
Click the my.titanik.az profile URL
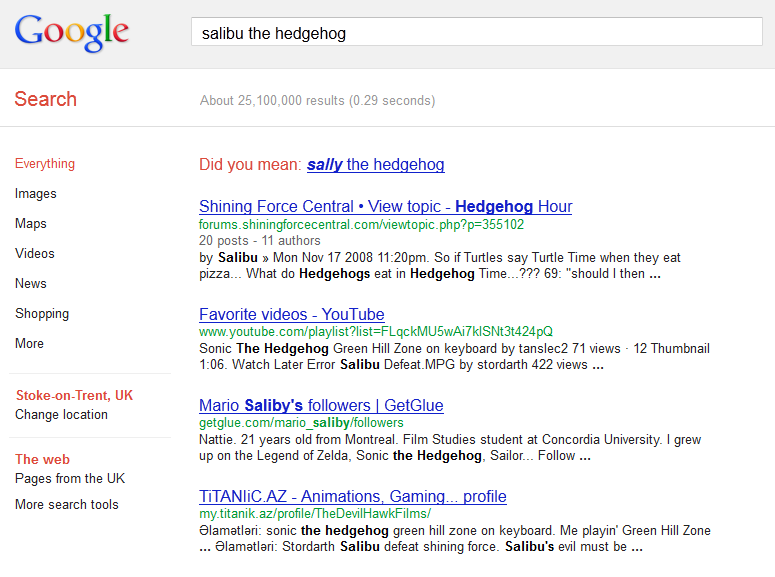point(315,514)
